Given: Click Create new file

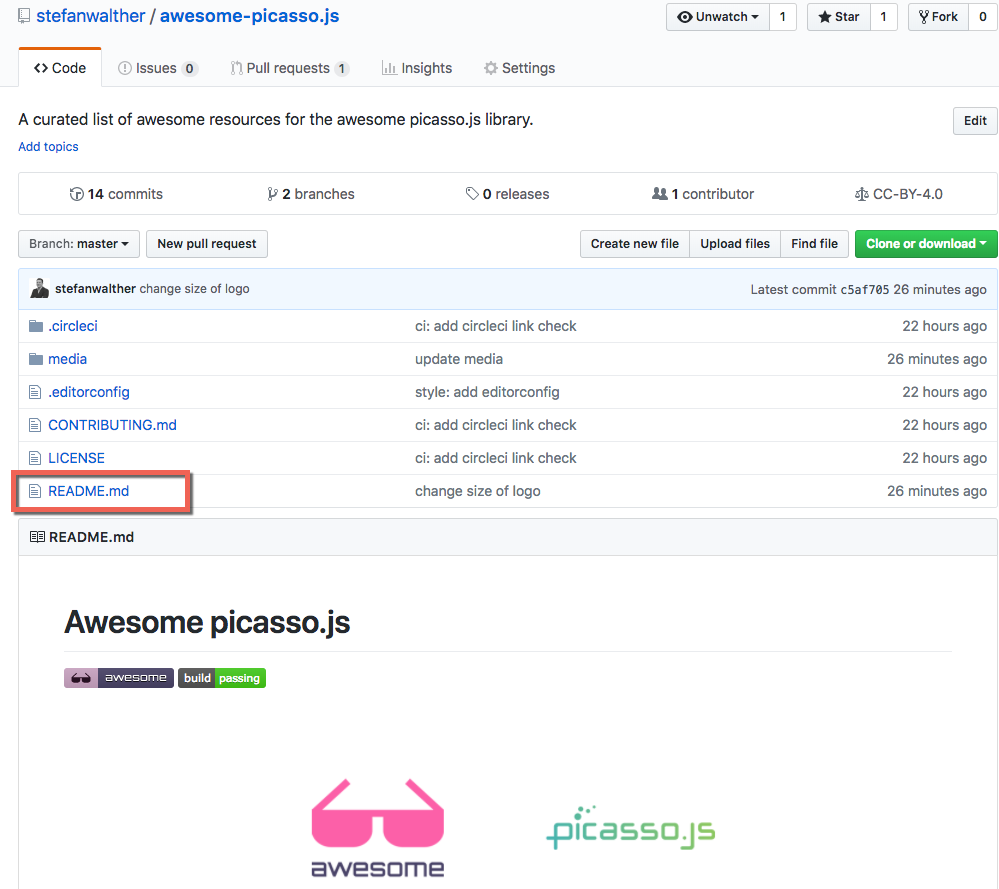Looking at the screenshot, I should (635, 244).
